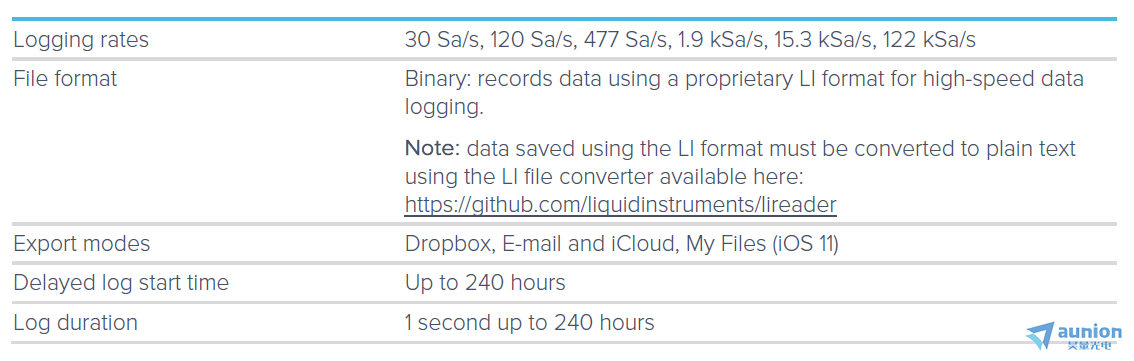Select the Delayed log start time label
Image resolution: width=1134 pixels, height=361 pixels.
[x=121, y=283]
